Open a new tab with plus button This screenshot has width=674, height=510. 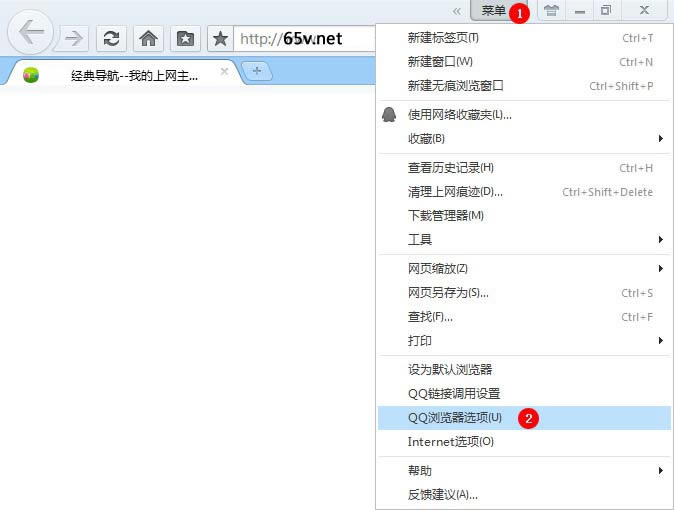pos(257,71)
